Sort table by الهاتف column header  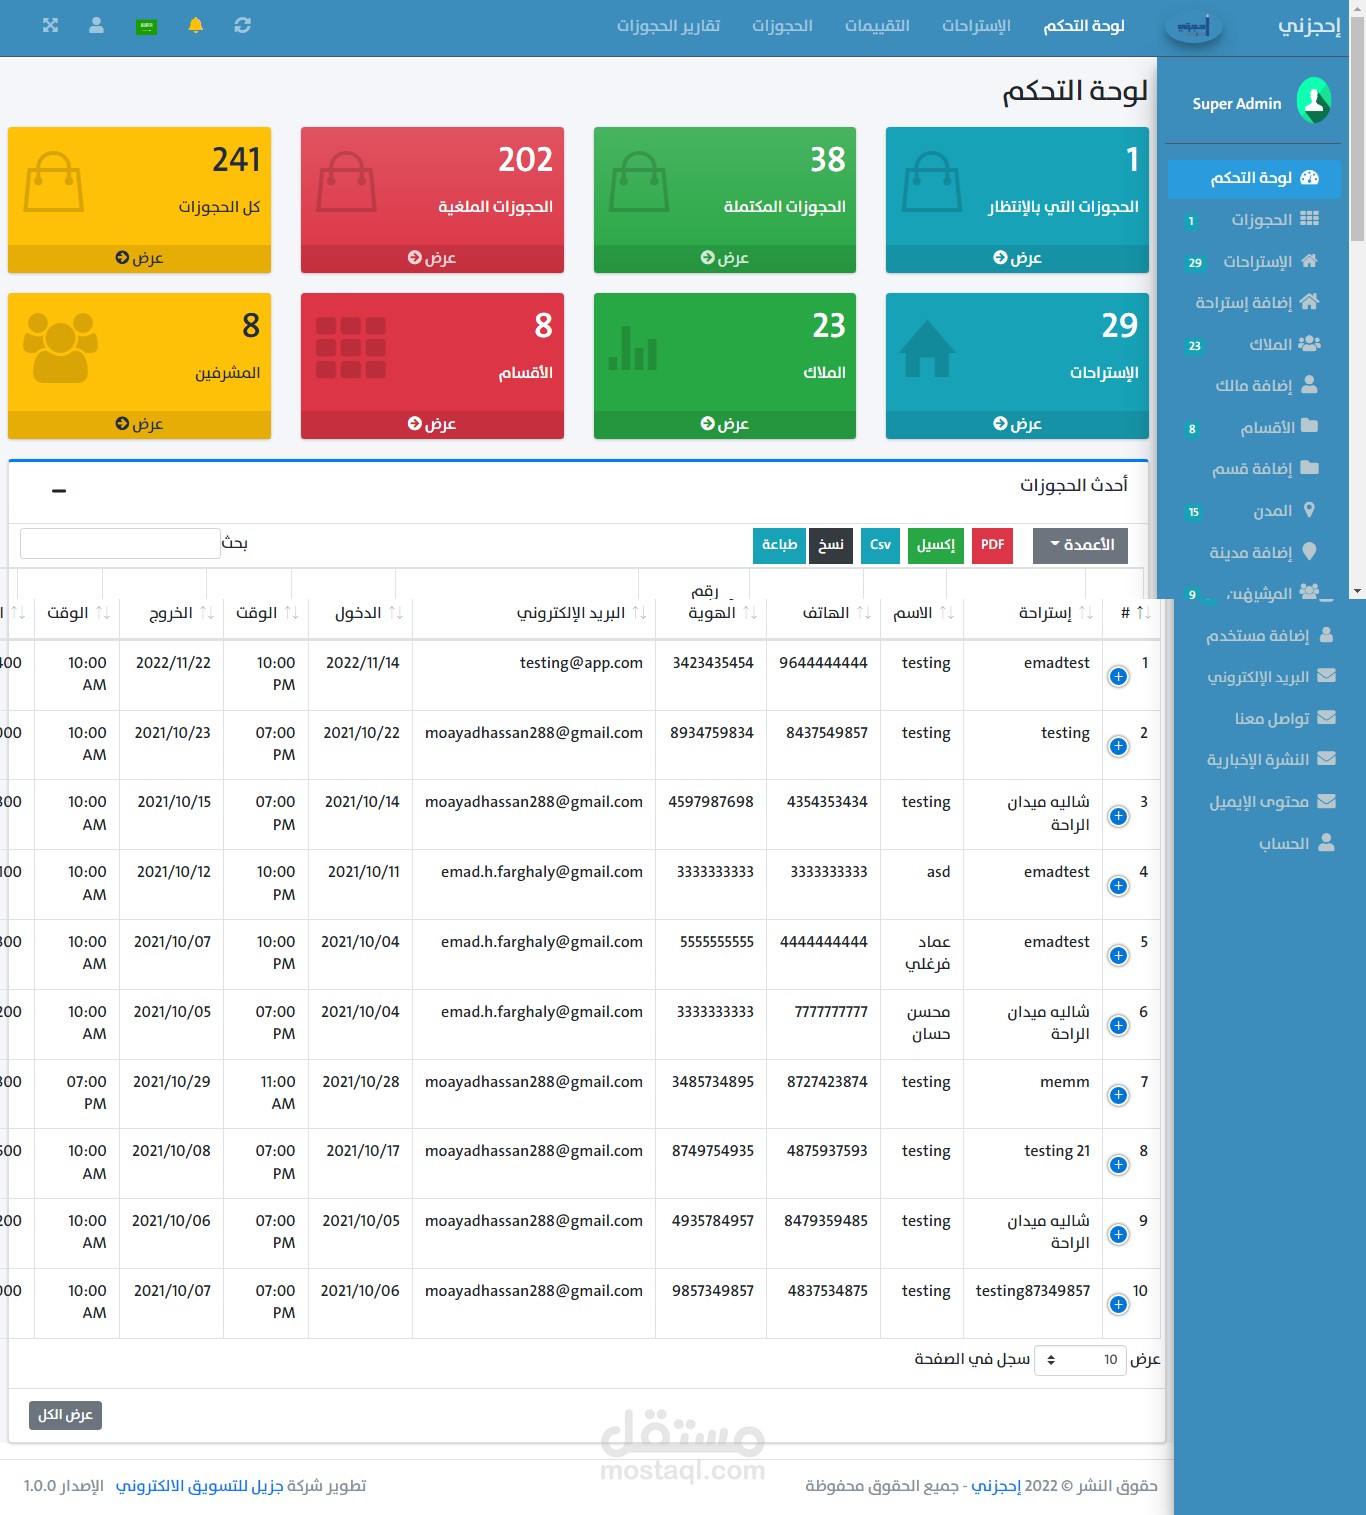point(824,613)
